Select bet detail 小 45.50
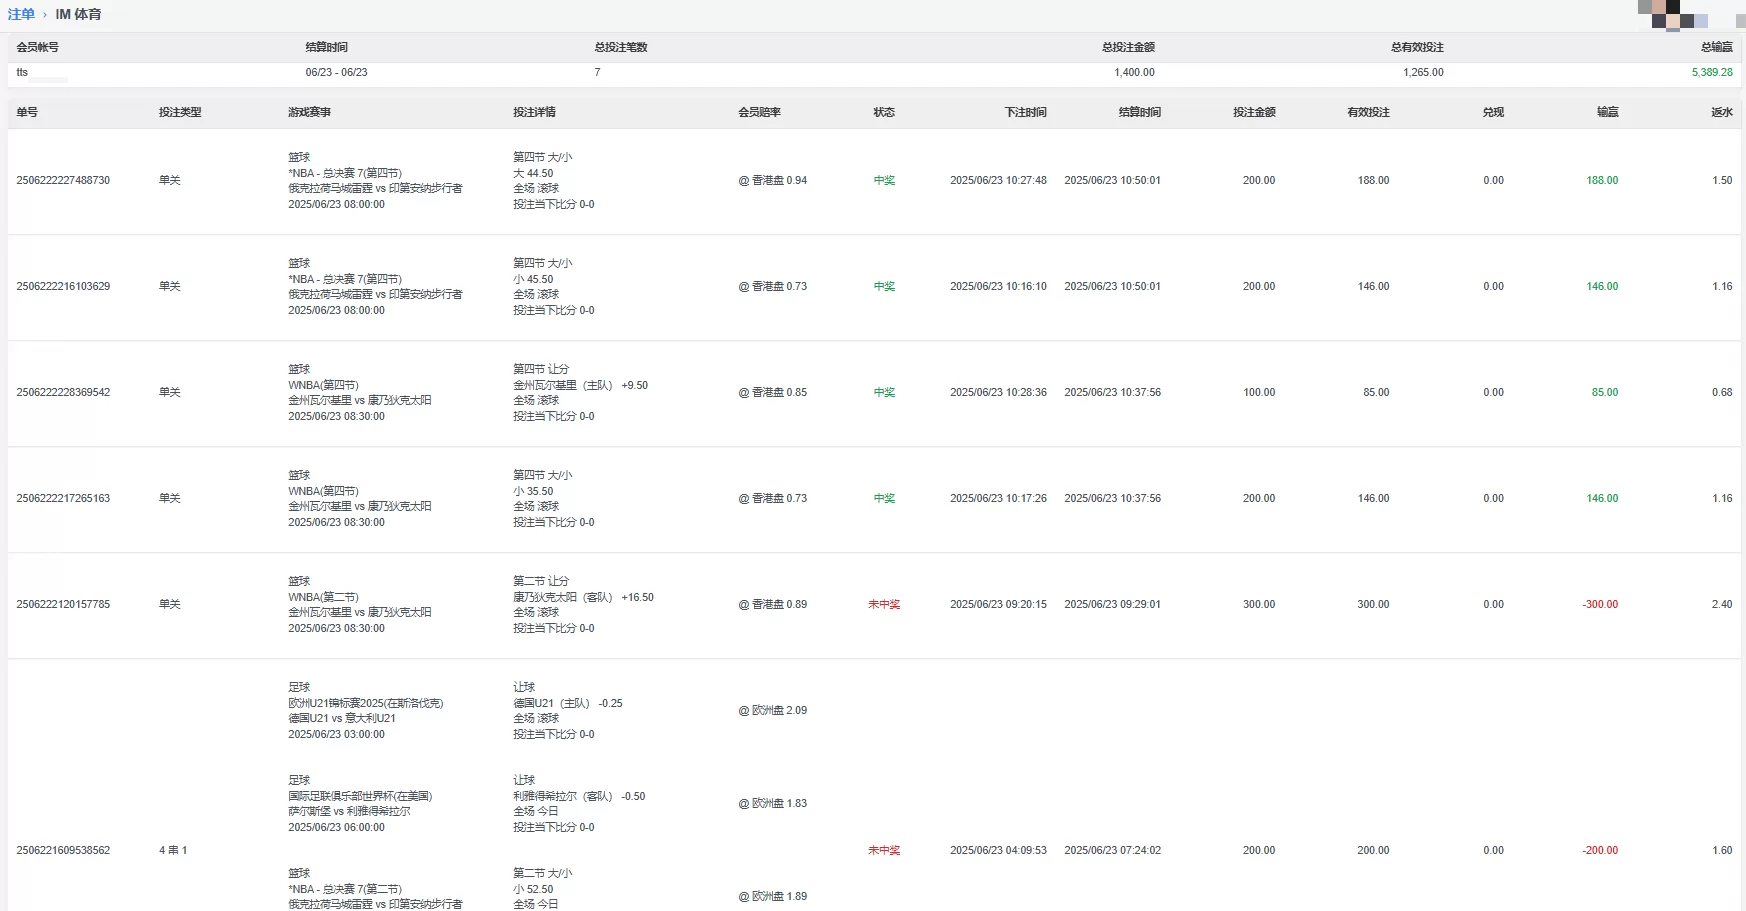1746x911 pixels. click(533, 279)
